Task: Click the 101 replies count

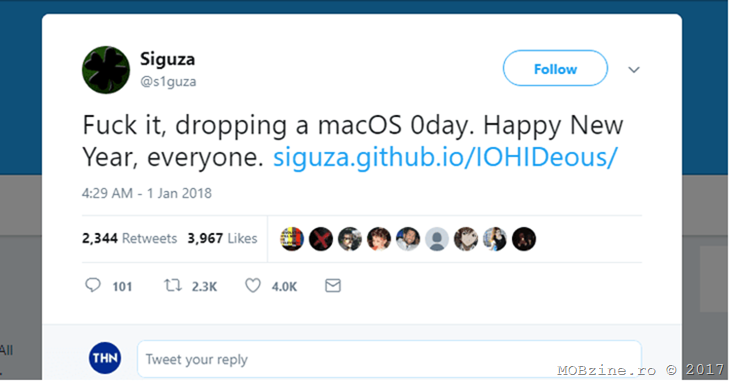Action: coord(122,286)
